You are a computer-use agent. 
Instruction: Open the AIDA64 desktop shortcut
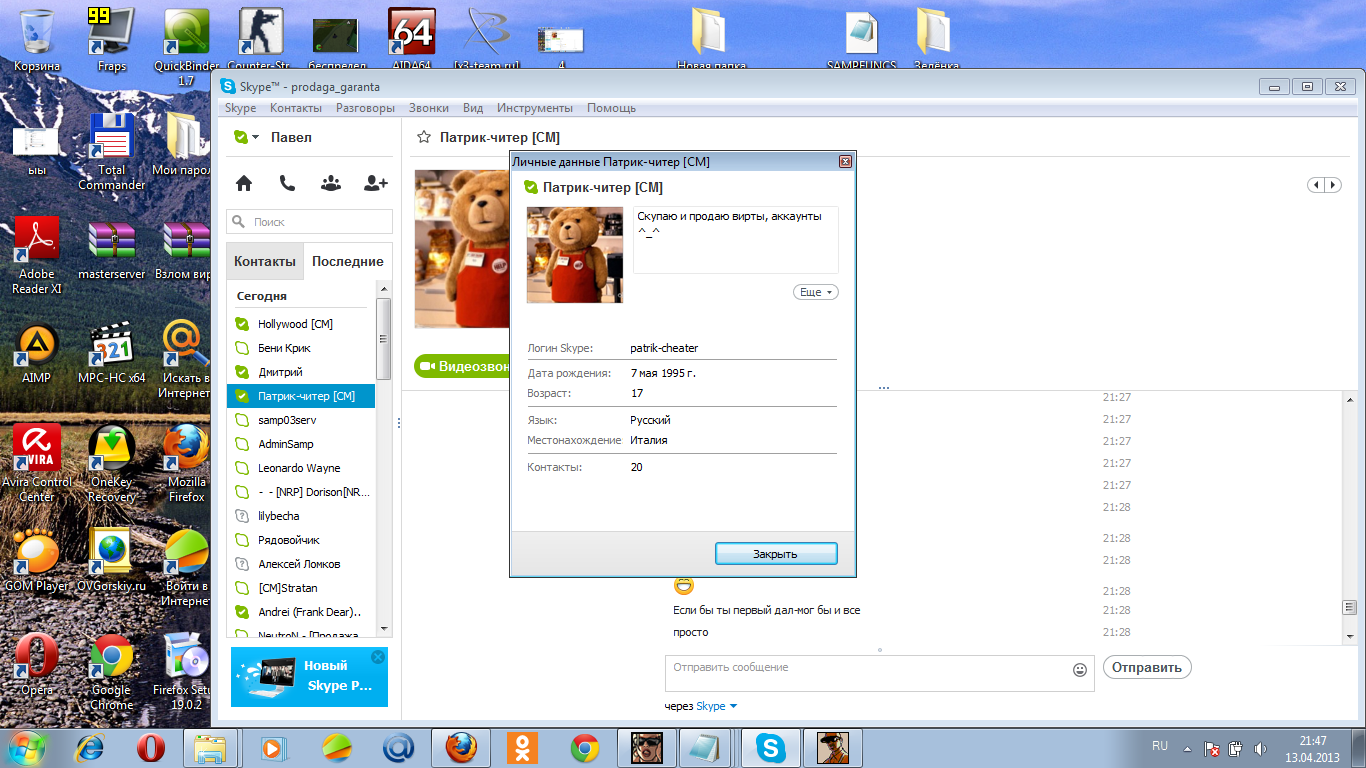pyautogui.click(x=411, y=41)
